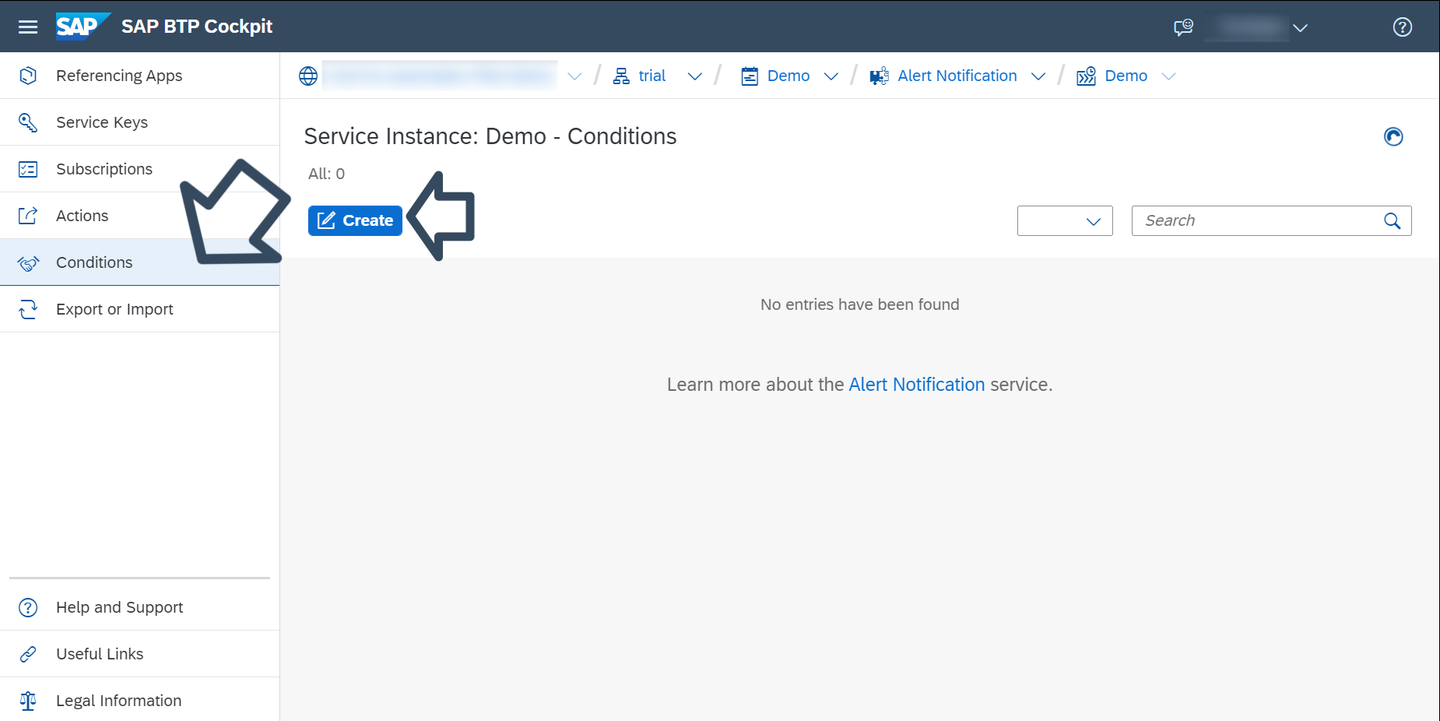Viewport: 1440px width, 721px height.
Task: Click the Demo space breadcrumb link
Action: pyautogui.click(x=788, y=76)
